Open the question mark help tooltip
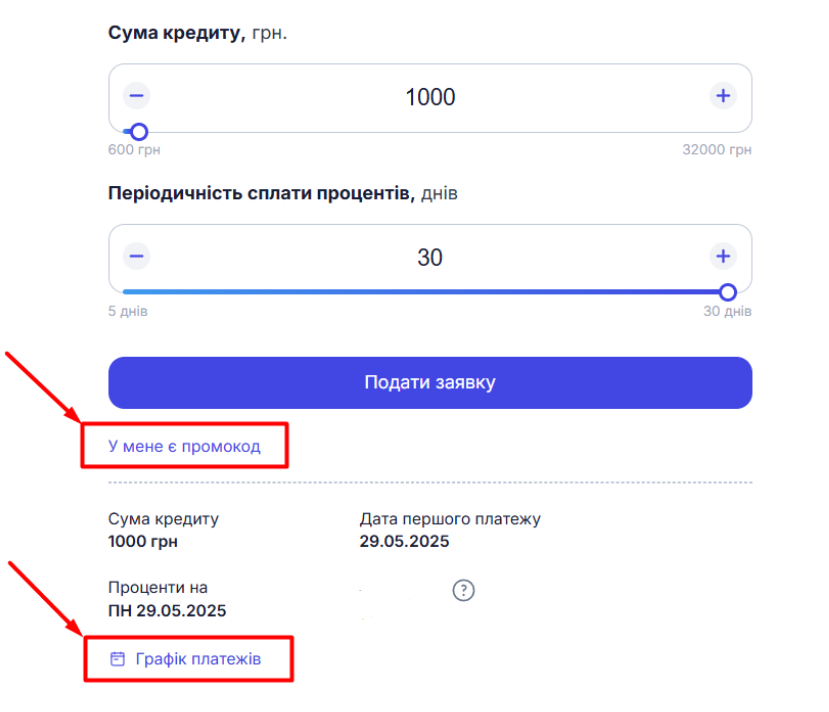 [x=464, y=590]
